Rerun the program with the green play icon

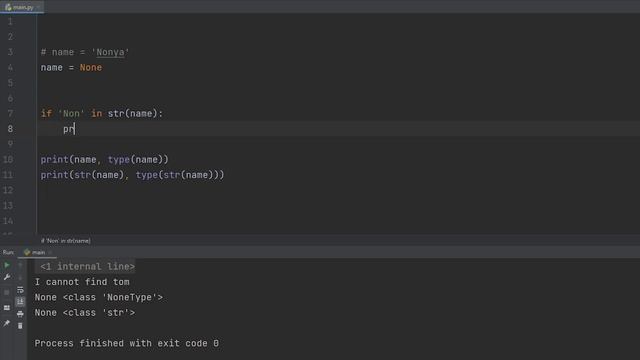click(x=7, y=265)
